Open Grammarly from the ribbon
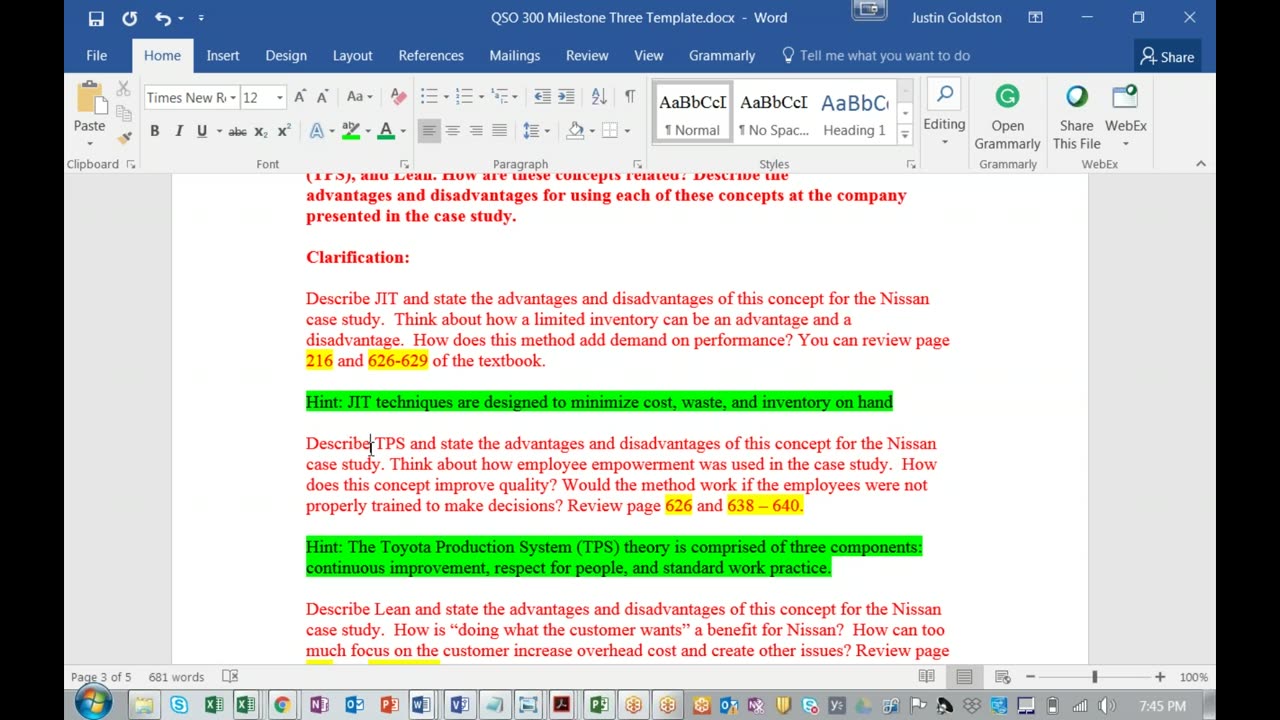Viewport: 1280px width, 720px height. [1007, 115]
